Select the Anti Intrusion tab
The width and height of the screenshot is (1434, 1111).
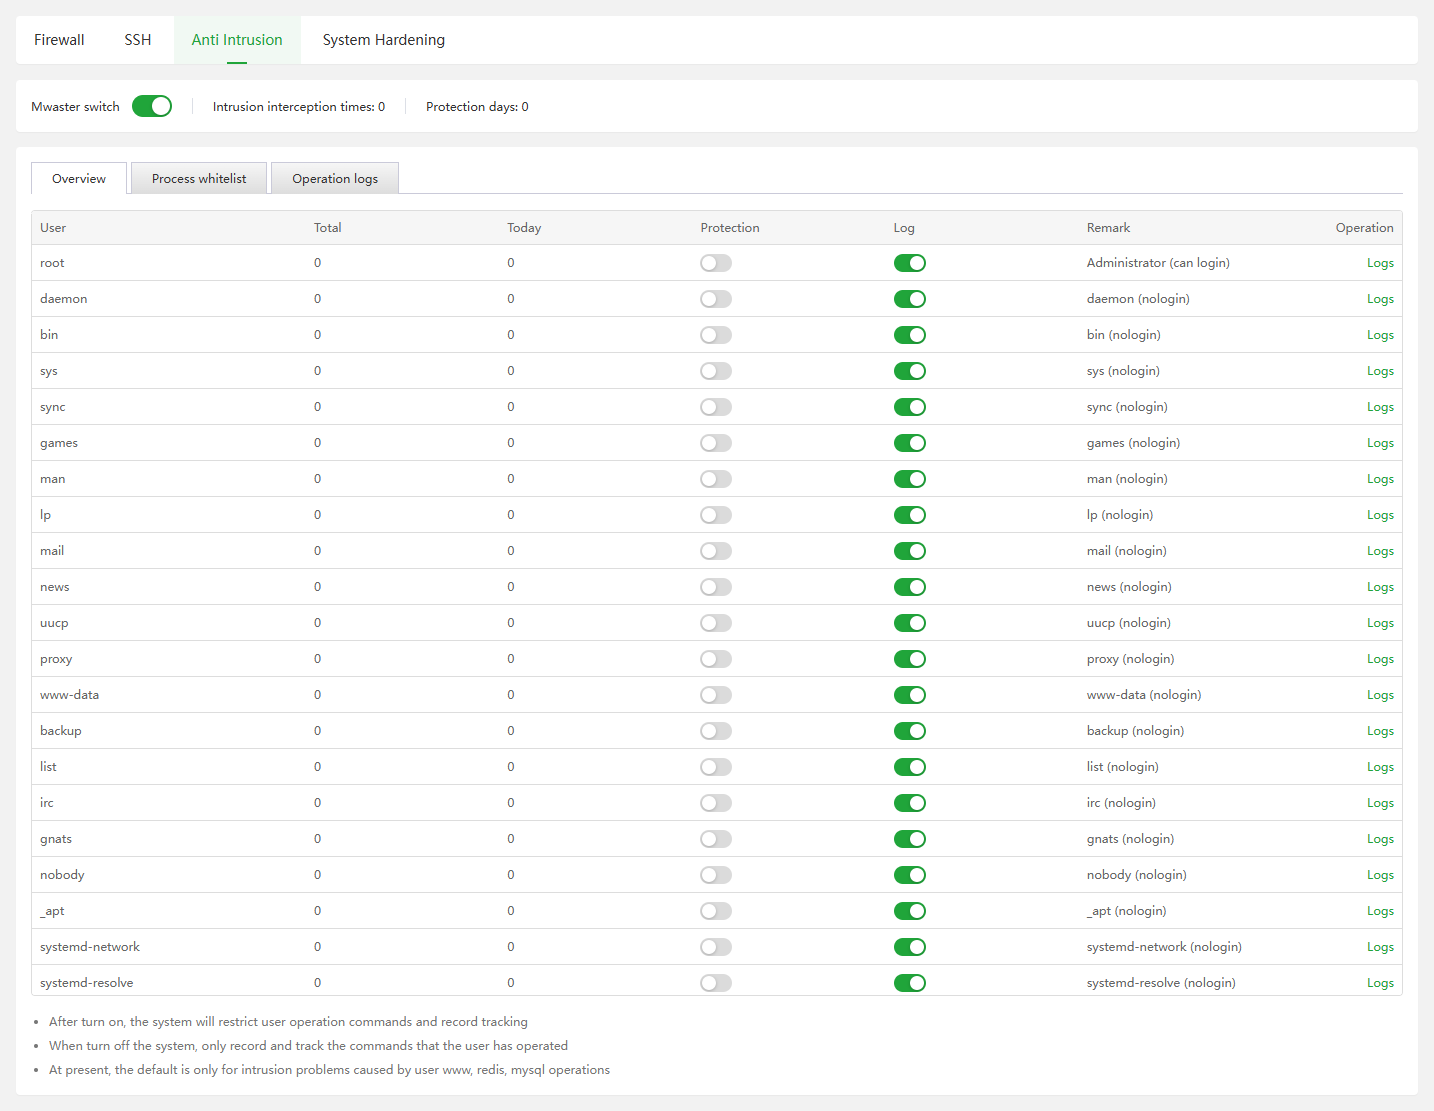(x=237, y=40)
